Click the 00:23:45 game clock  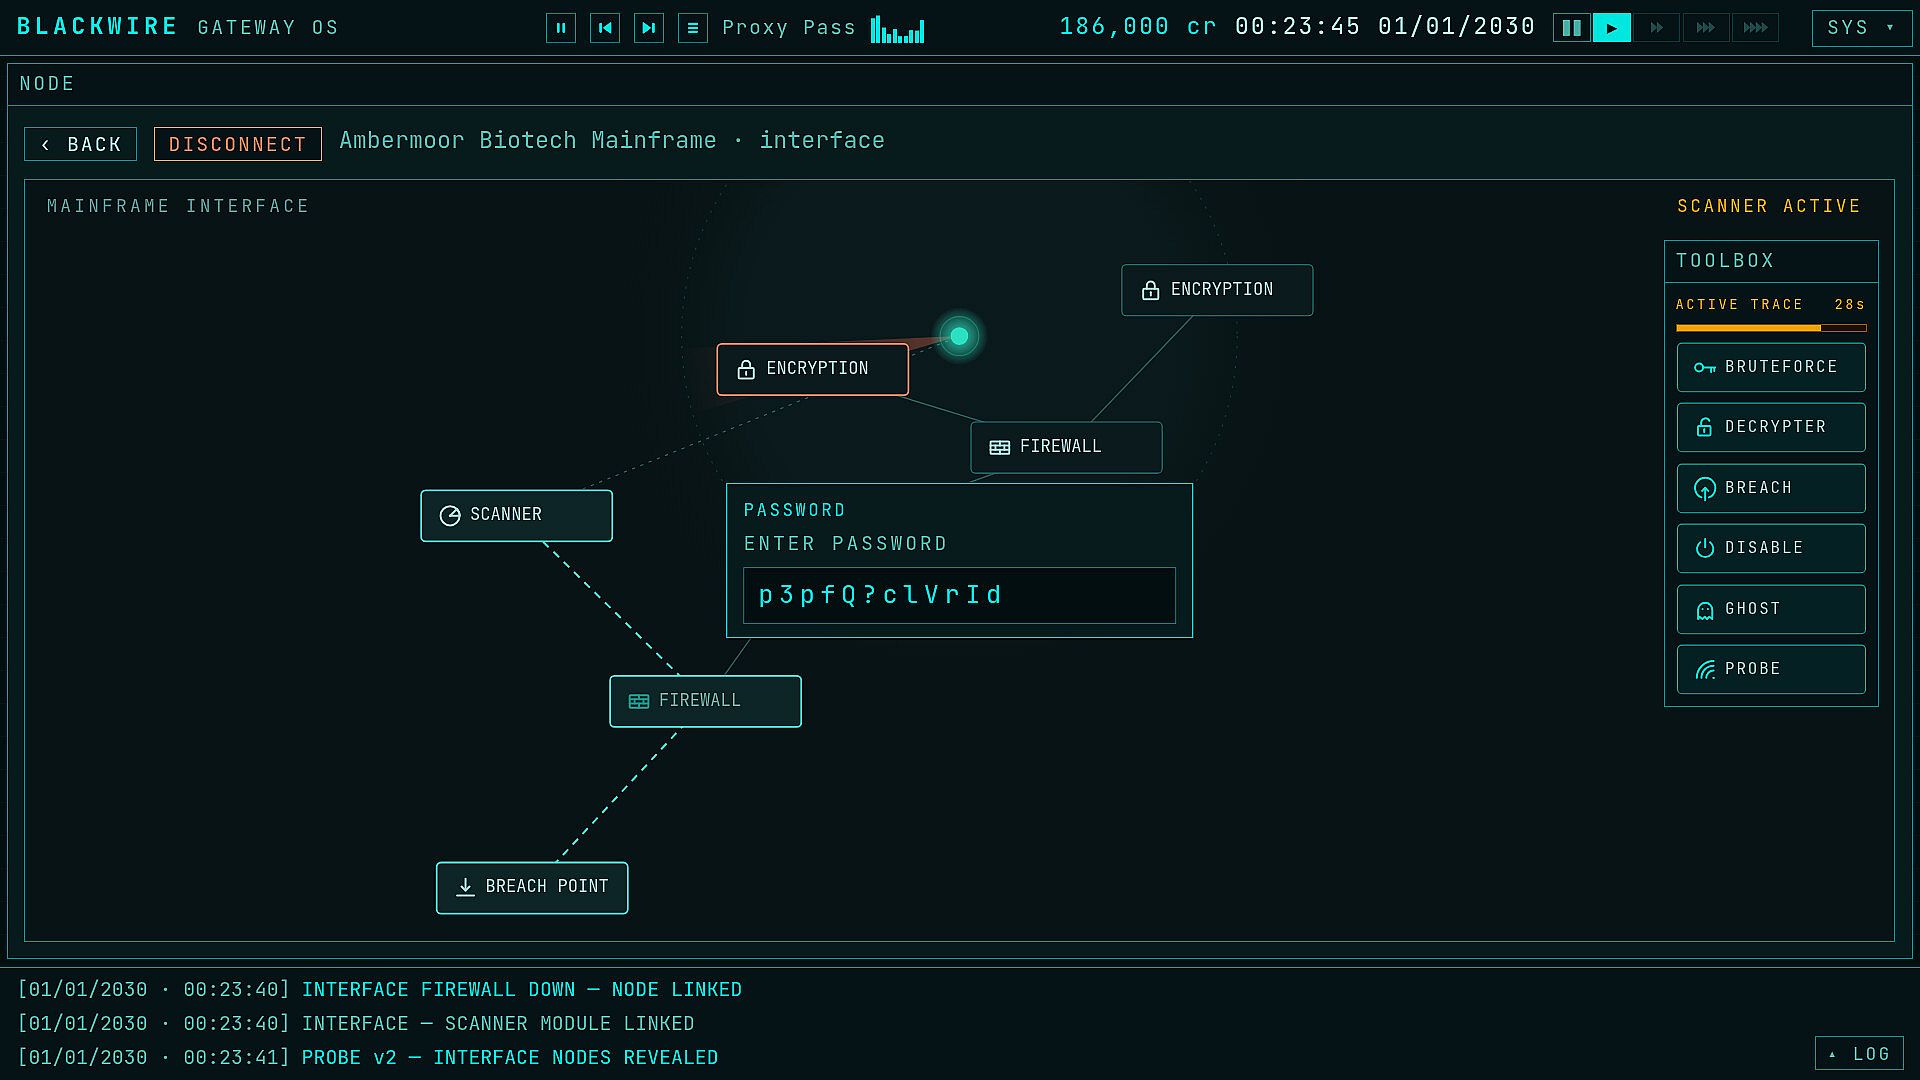pyautogui.click(x=1297, y=27)
